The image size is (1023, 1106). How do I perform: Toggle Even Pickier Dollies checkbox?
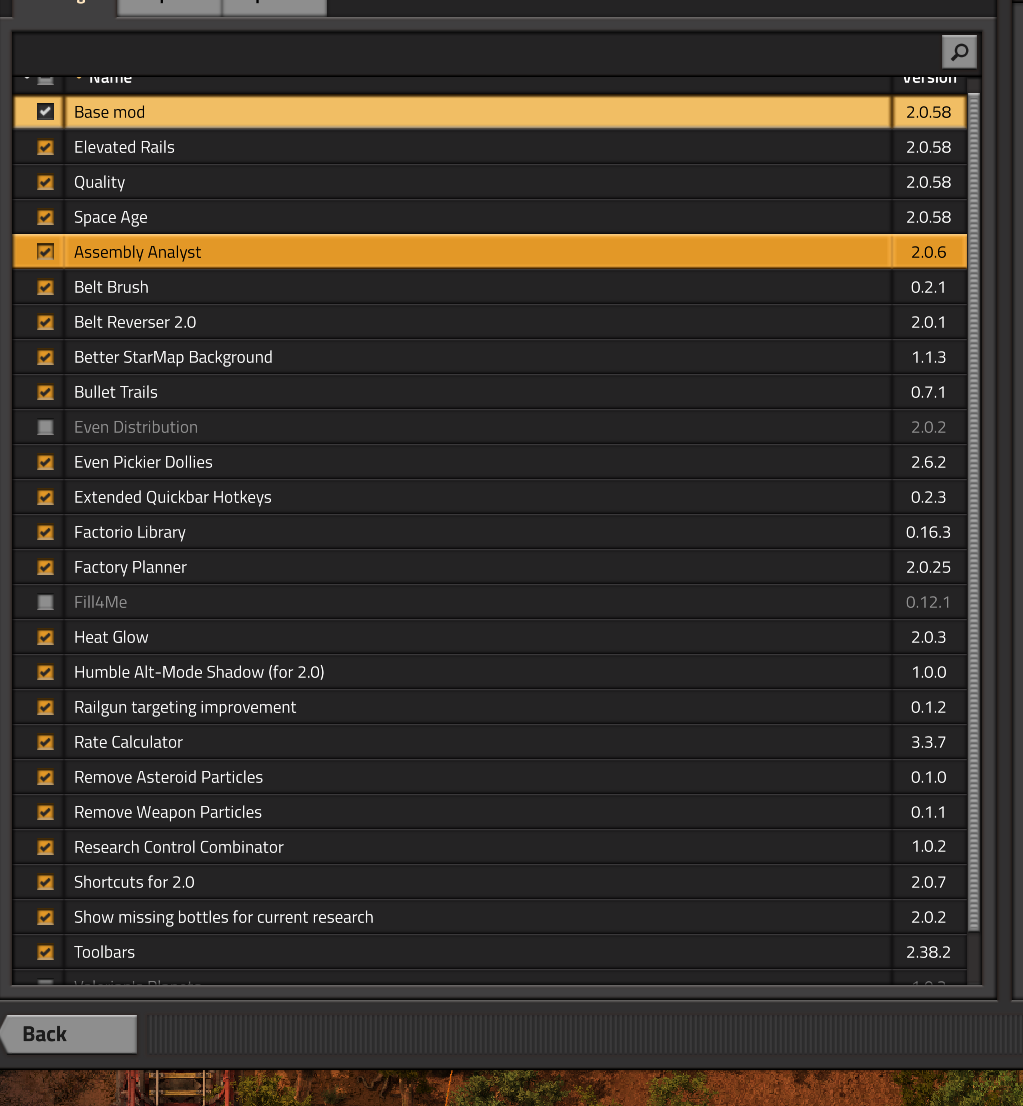click(x=45, y=462)
